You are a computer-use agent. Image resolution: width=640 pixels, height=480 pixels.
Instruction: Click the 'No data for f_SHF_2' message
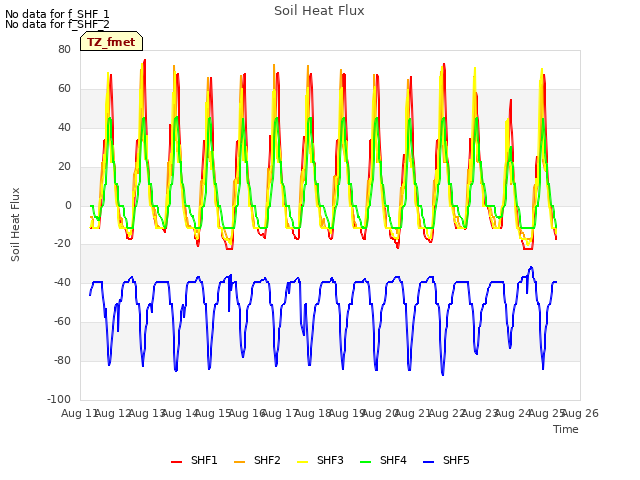pos(57,24)
